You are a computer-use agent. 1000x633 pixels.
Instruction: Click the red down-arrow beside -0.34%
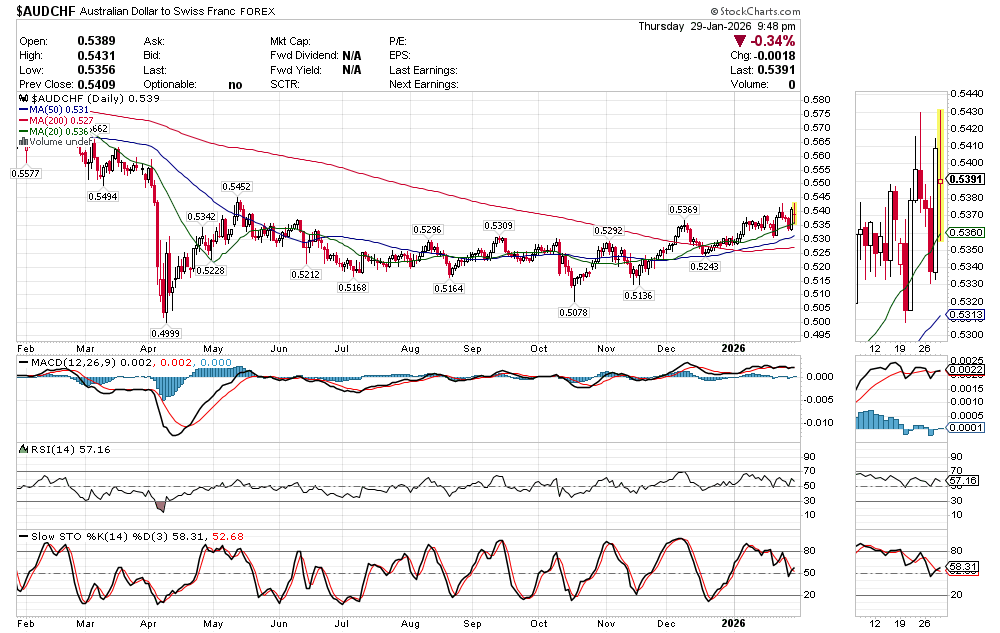739,41
